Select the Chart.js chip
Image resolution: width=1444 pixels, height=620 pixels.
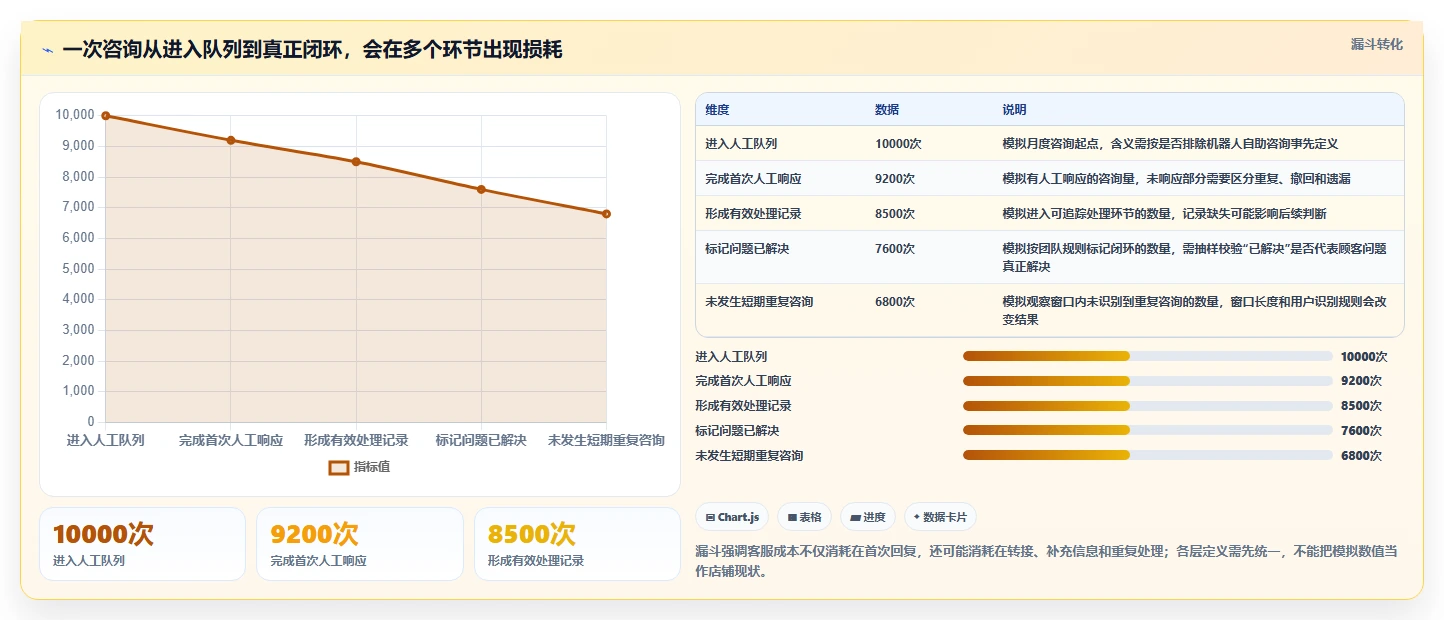(732, 517)
